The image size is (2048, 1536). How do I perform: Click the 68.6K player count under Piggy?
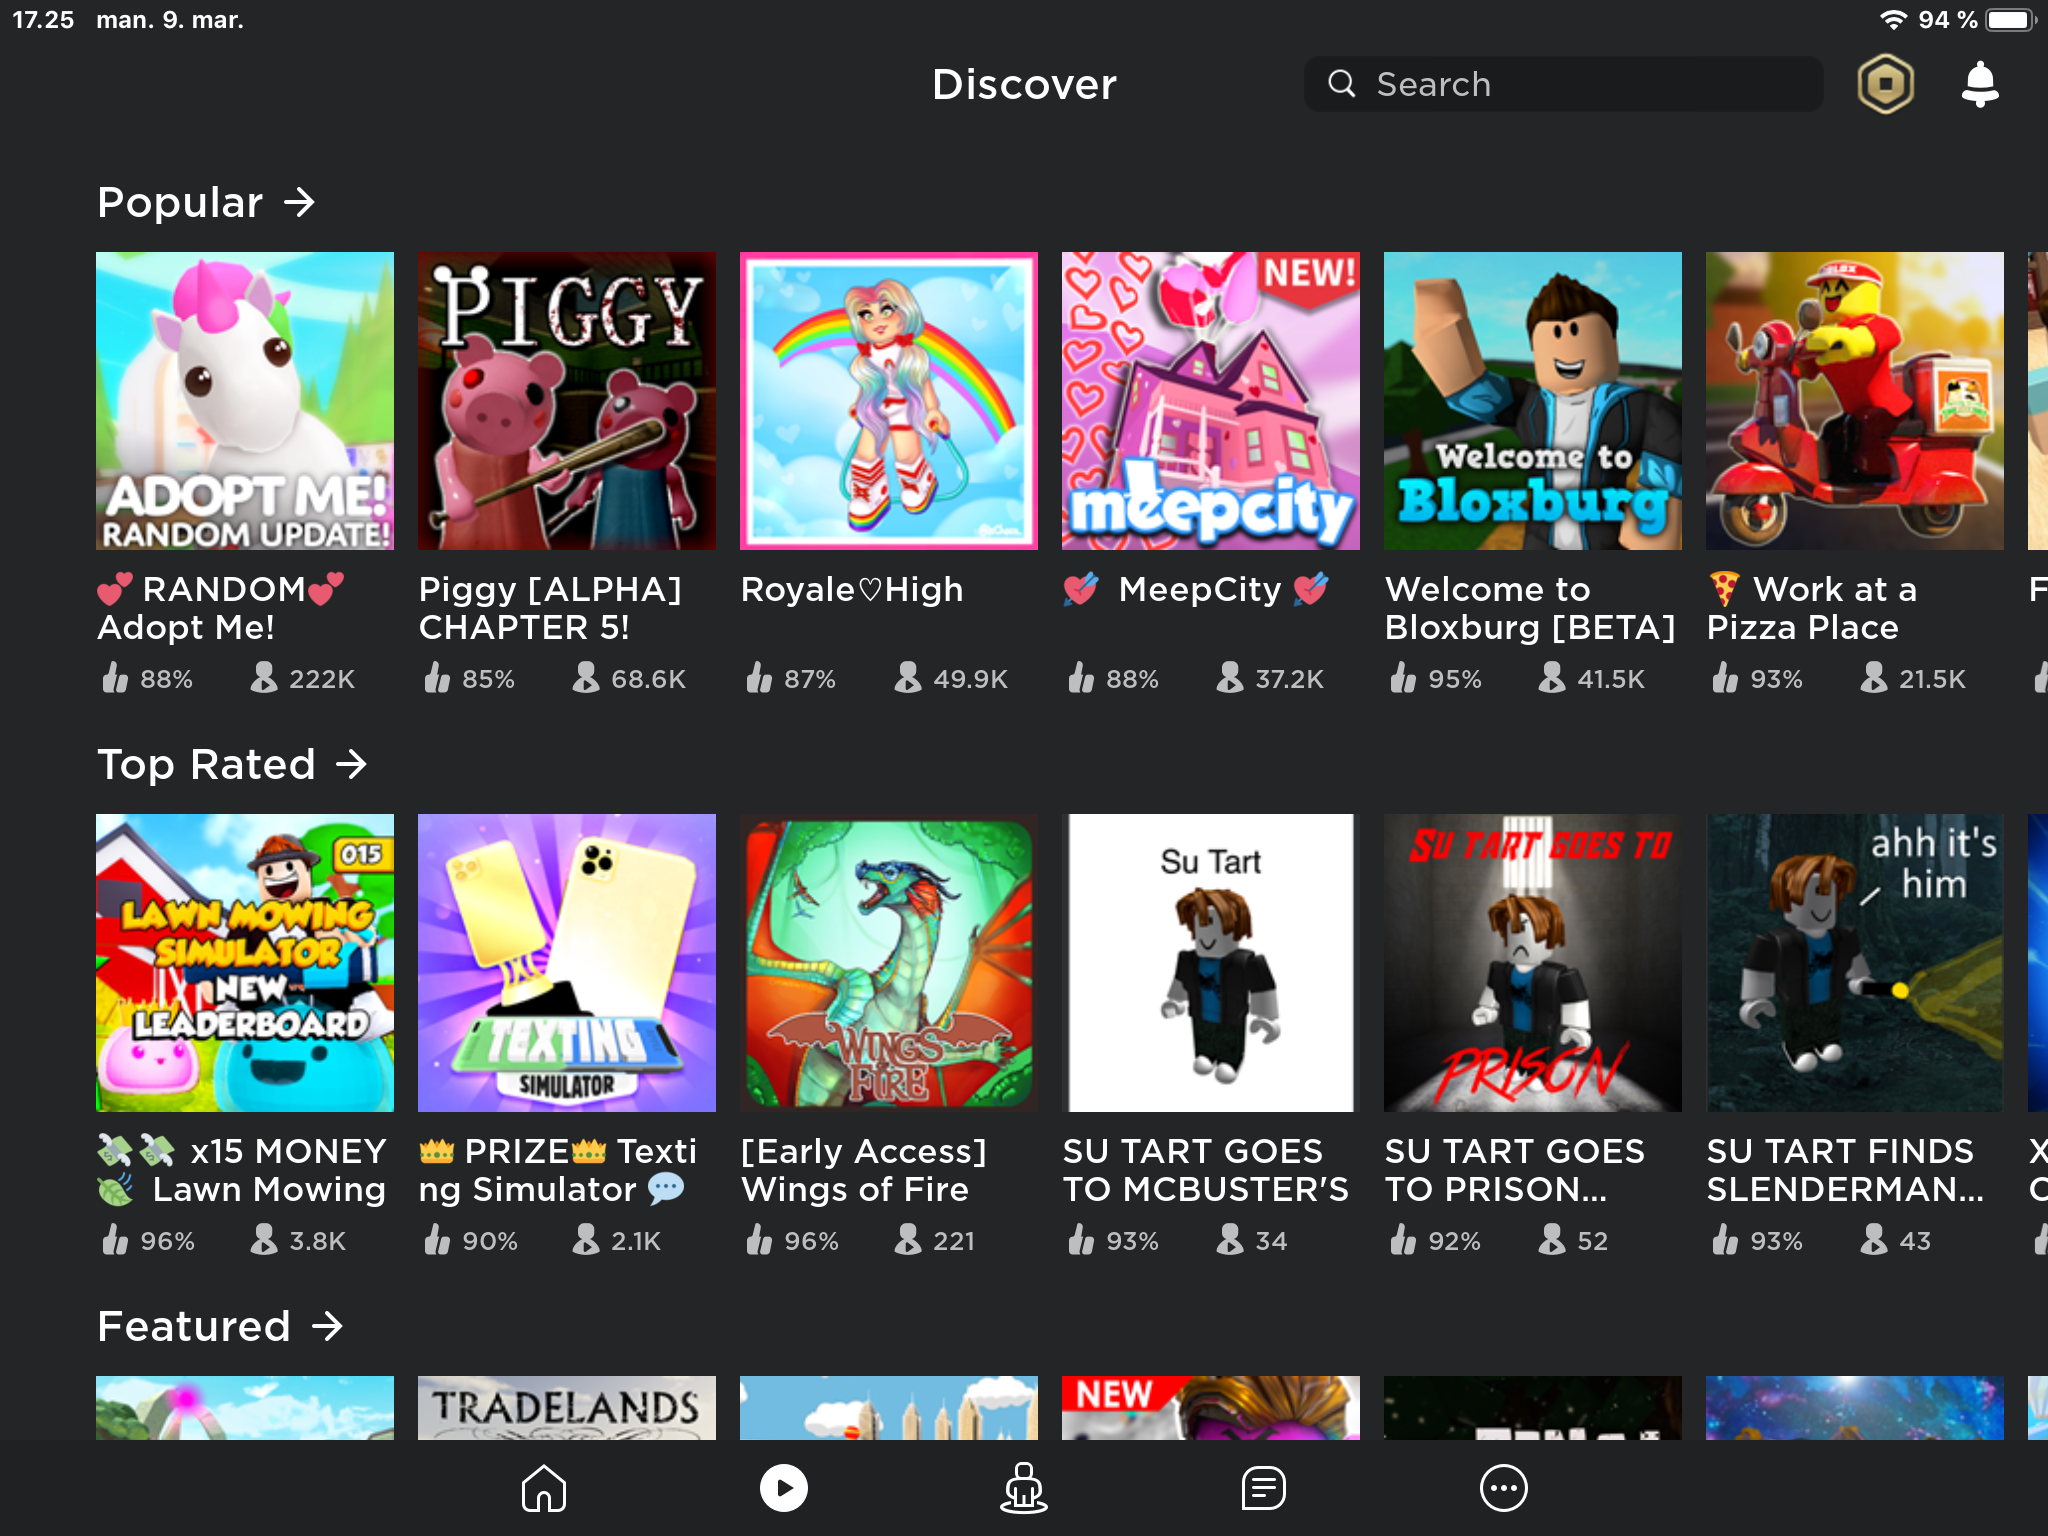point(629,679)
